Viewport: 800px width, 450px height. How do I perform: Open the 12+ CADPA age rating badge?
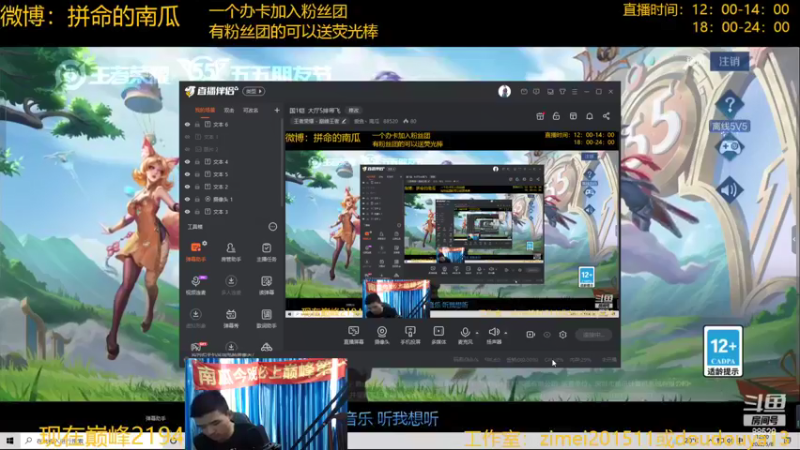(723, 352)
